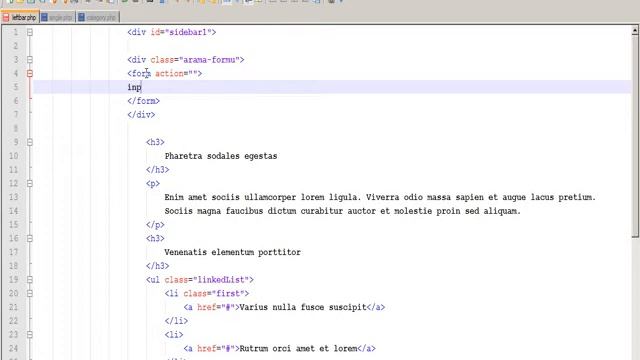
Task: Click line number 8 in the margin
Action: pyautogui.click(x=16, y=128)
